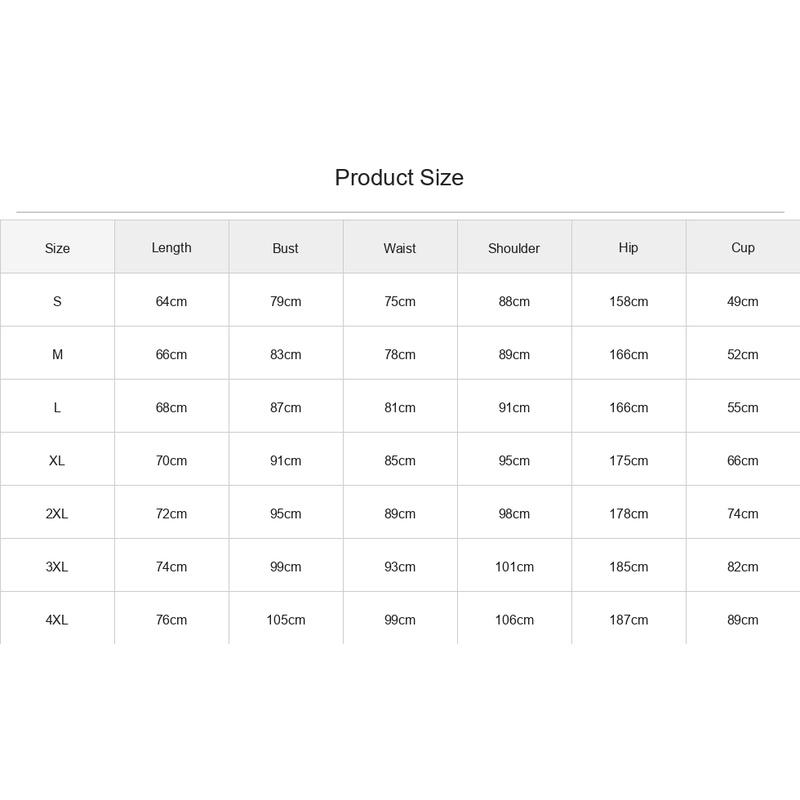Select the S size row label
The image size is (800, 800).
(x=57, y=301)
